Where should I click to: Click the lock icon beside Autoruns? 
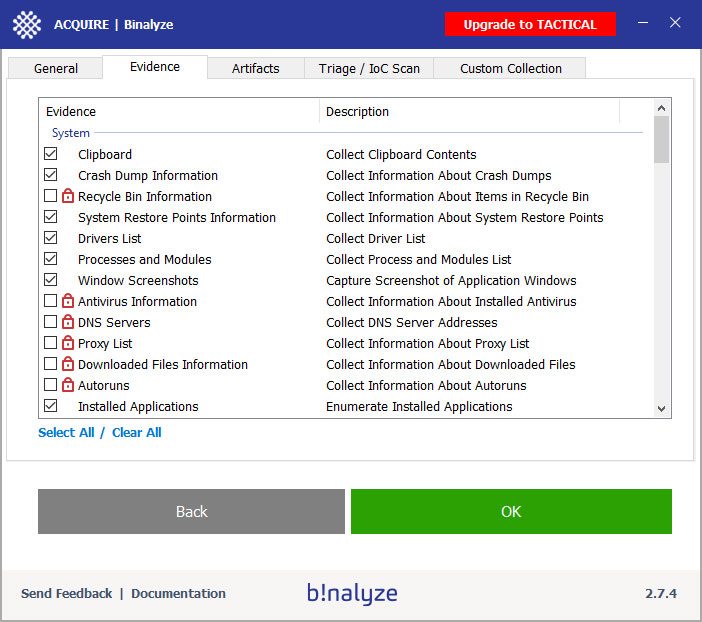(x=68, y=385)
